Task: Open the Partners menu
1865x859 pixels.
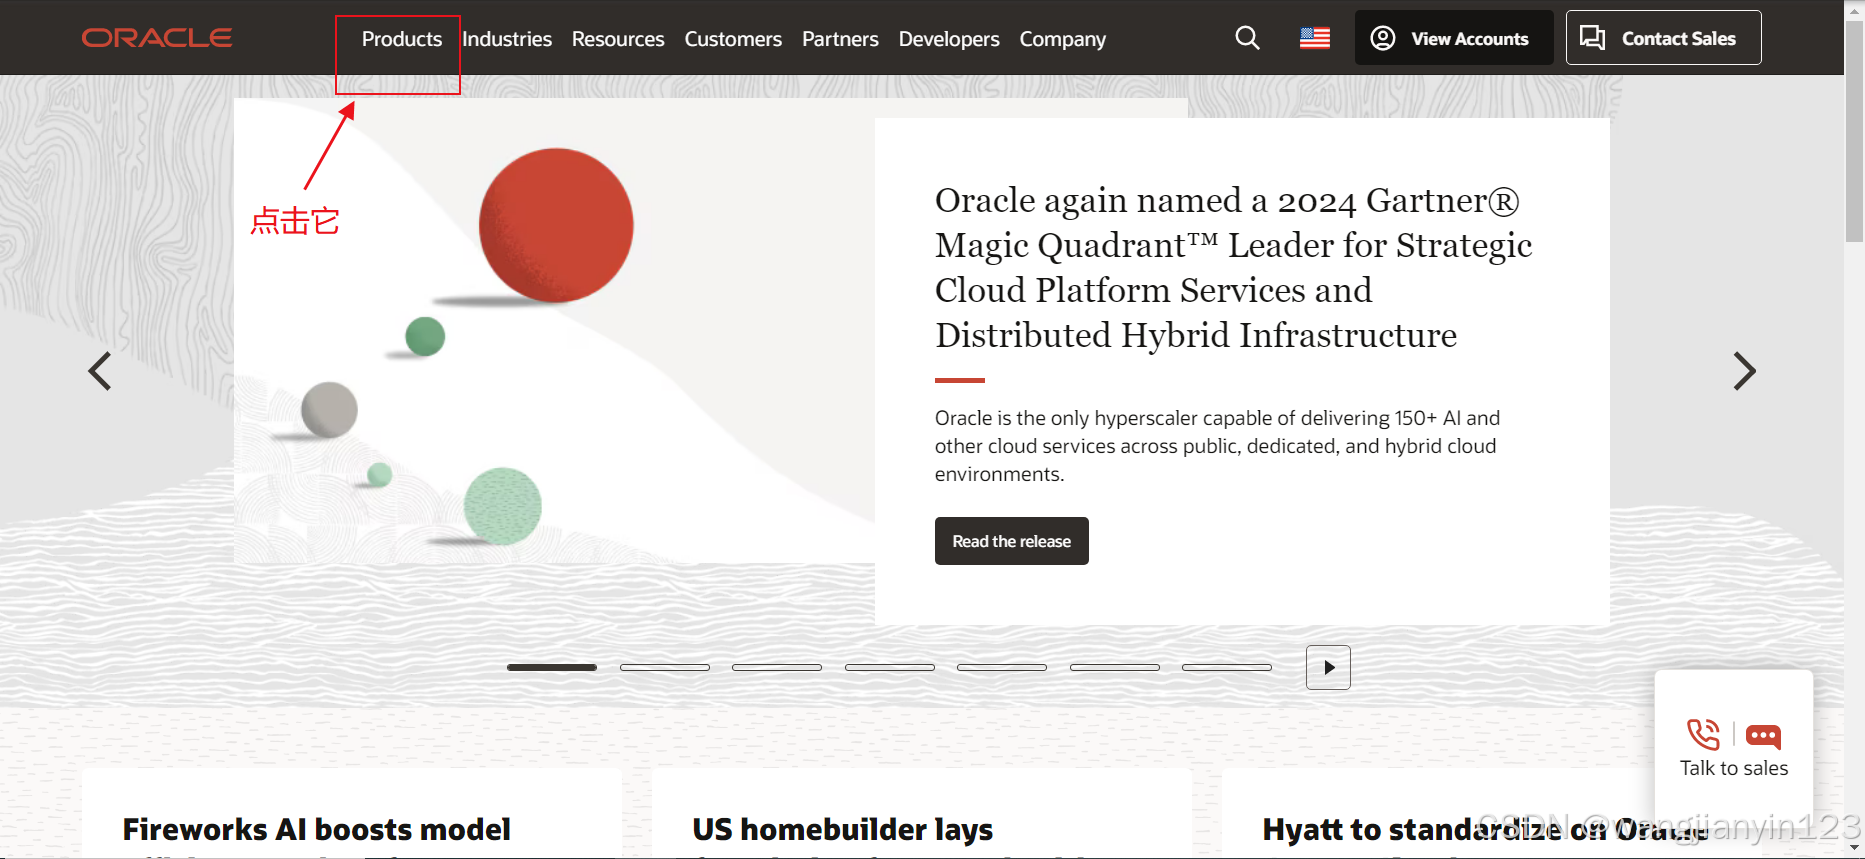Action: [x=840, y=39]
